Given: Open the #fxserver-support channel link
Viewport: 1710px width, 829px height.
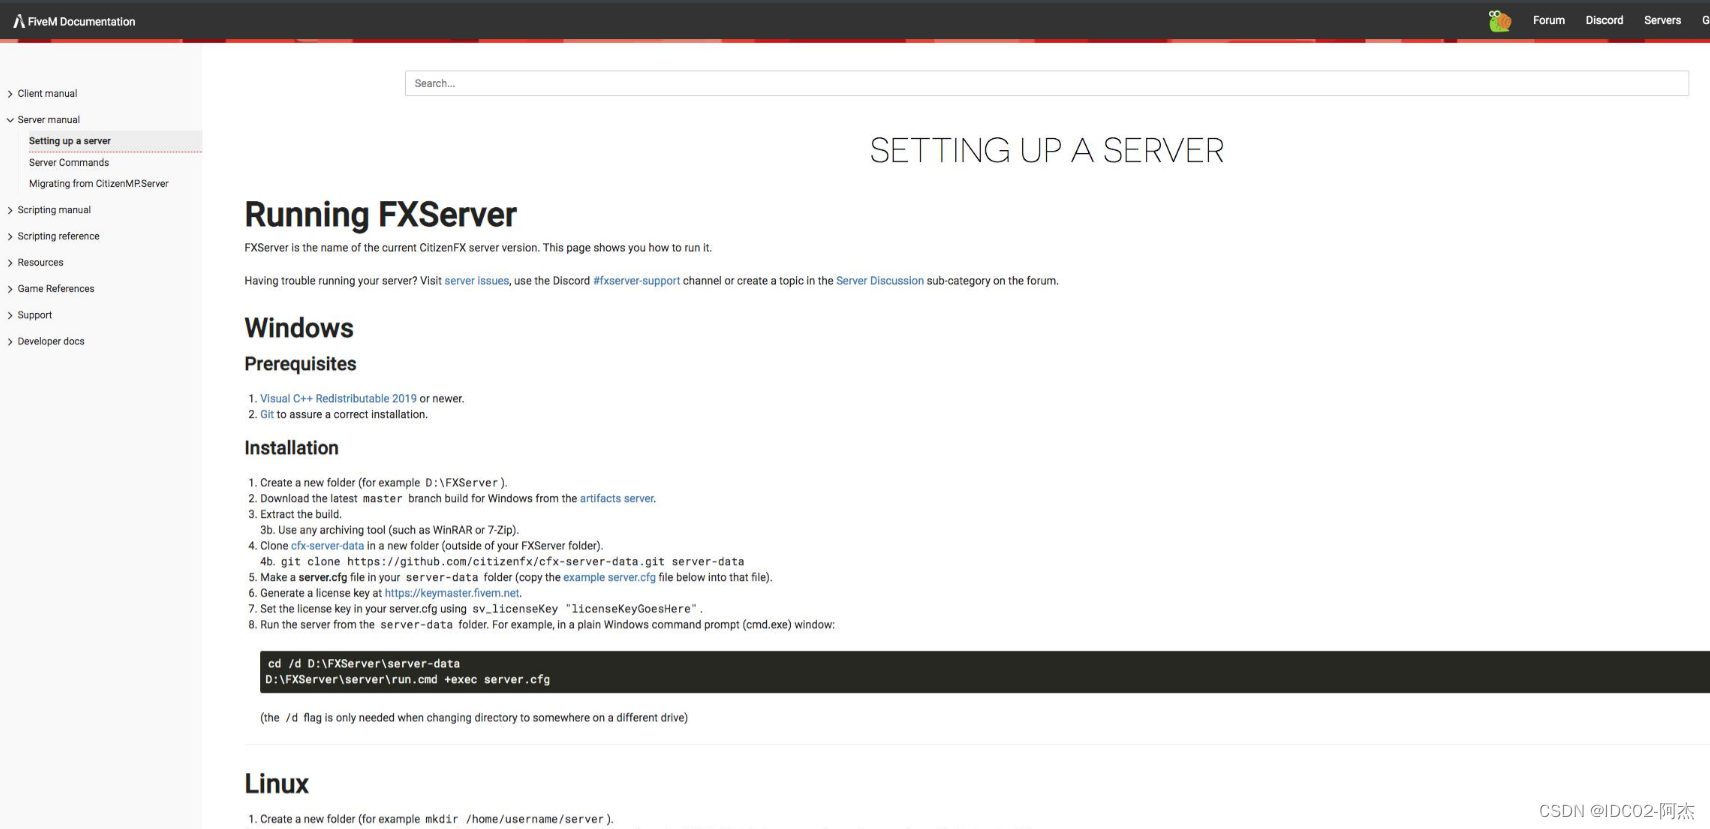Looking at the screenshot, I should pyautogui.click(x=637, y=281).
